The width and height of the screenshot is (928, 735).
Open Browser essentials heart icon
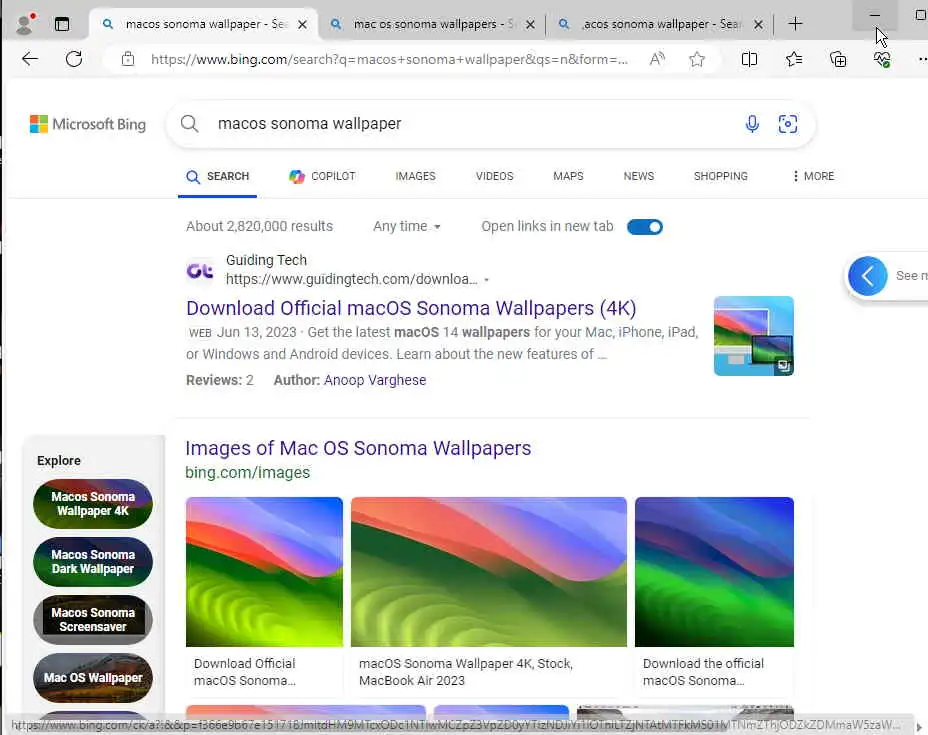point(882,59)
